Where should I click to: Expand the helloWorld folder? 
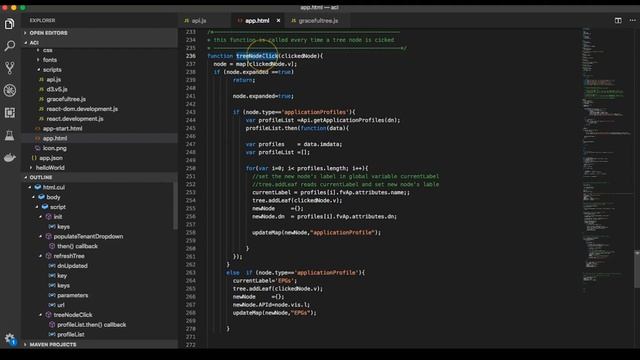[x=50, y=168]
